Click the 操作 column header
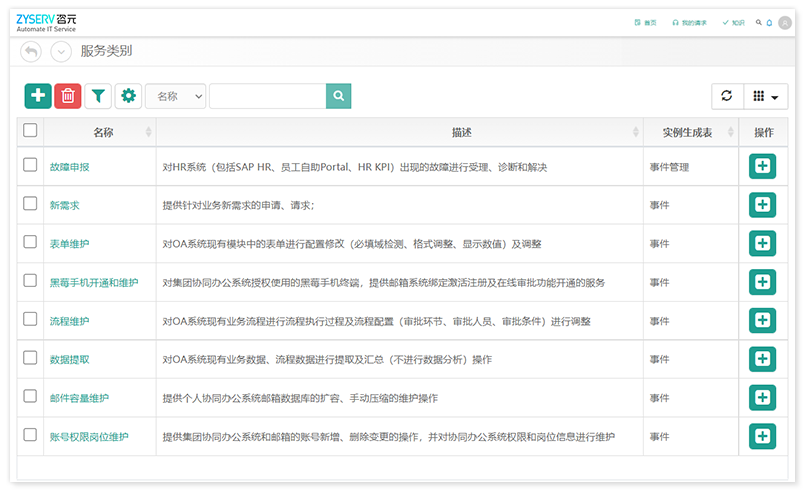808x495 pixels. [x=764, y=132]
